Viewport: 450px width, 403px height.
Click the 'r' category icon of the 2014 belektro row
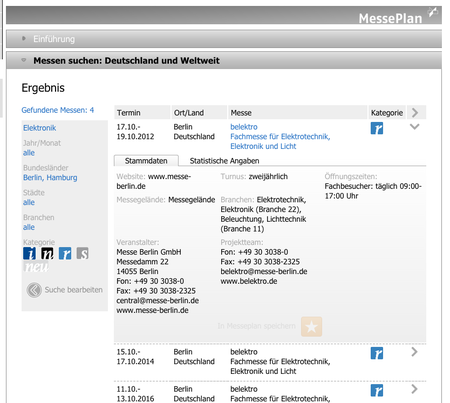[x=377, y=353]
